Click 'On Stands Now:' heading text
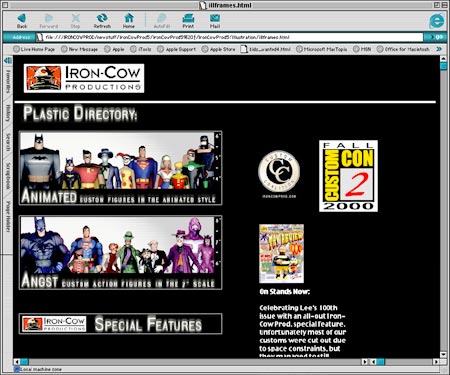Screen dimensions: 450x375 (285, 292)
